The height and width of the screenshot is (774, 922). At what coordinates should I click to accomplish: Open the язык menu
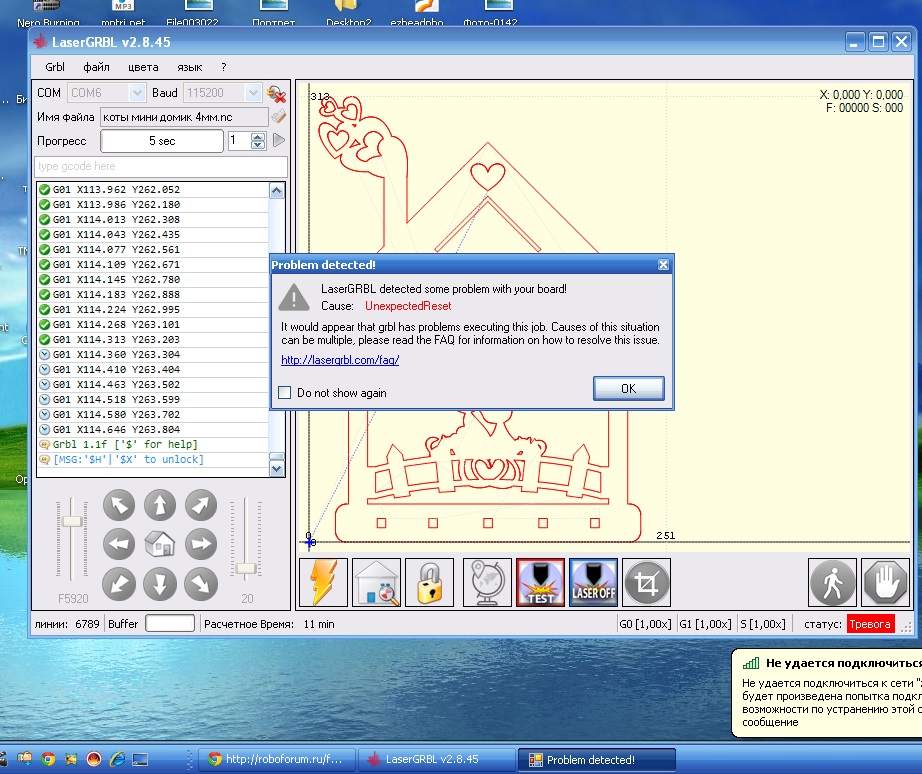(190, 67)
